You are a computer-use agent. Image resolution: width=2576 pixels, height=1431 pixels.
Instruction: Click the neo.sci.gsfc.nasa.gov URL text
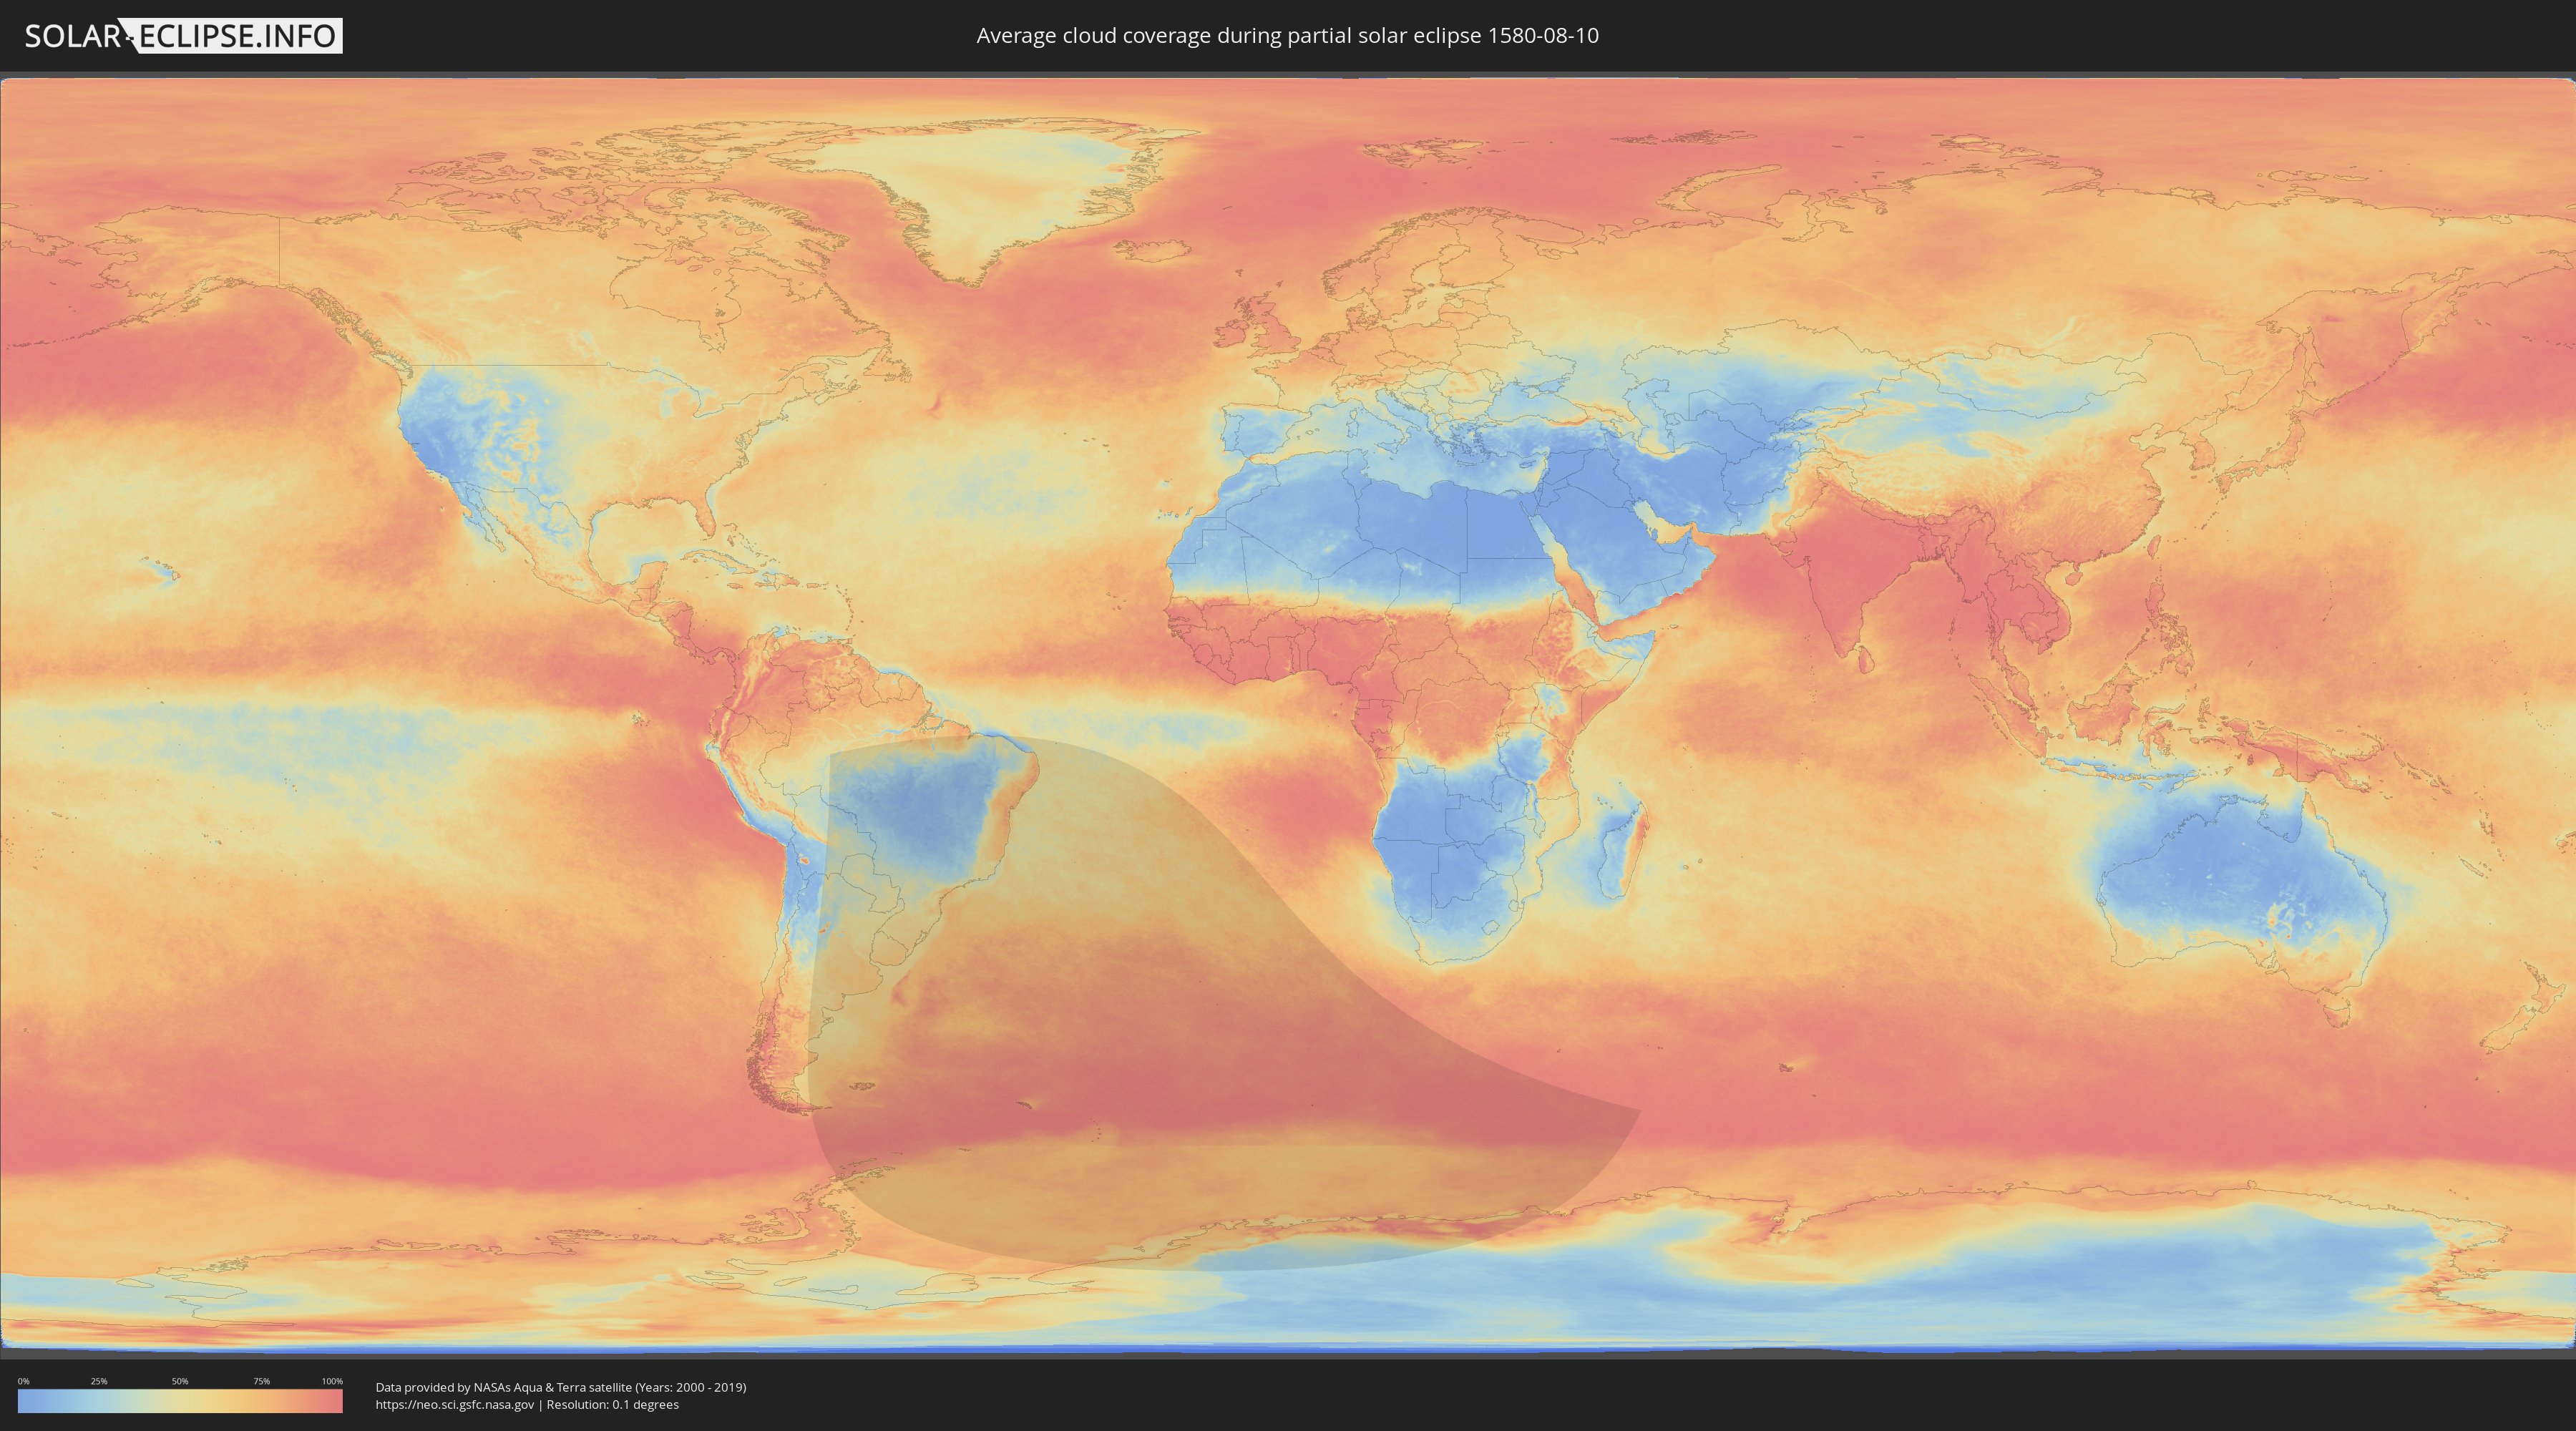455,1405
